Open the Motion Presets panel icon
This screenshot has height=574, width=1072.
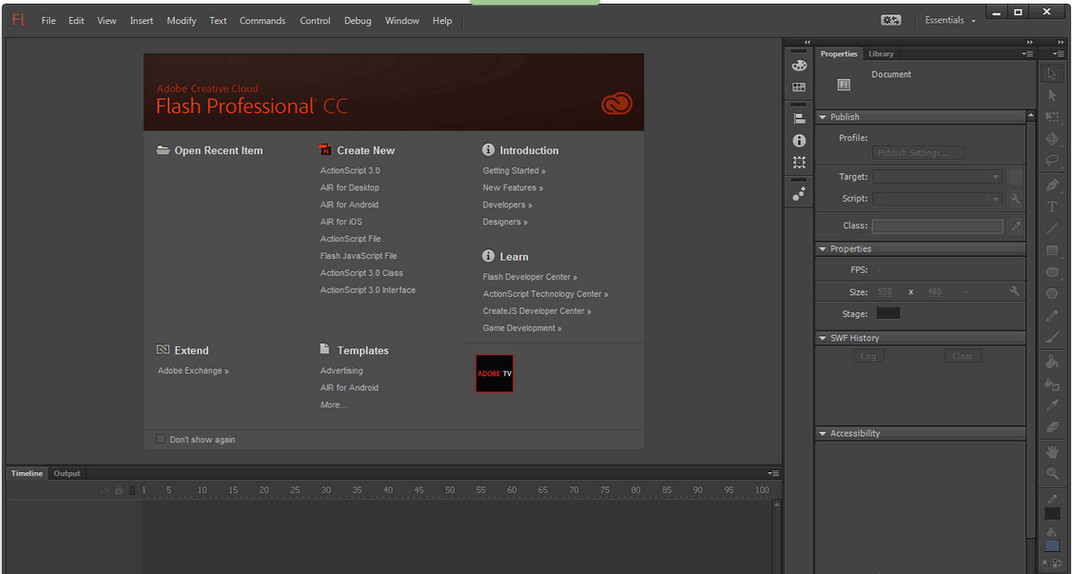pyautogui.click(x=799, y=194)
